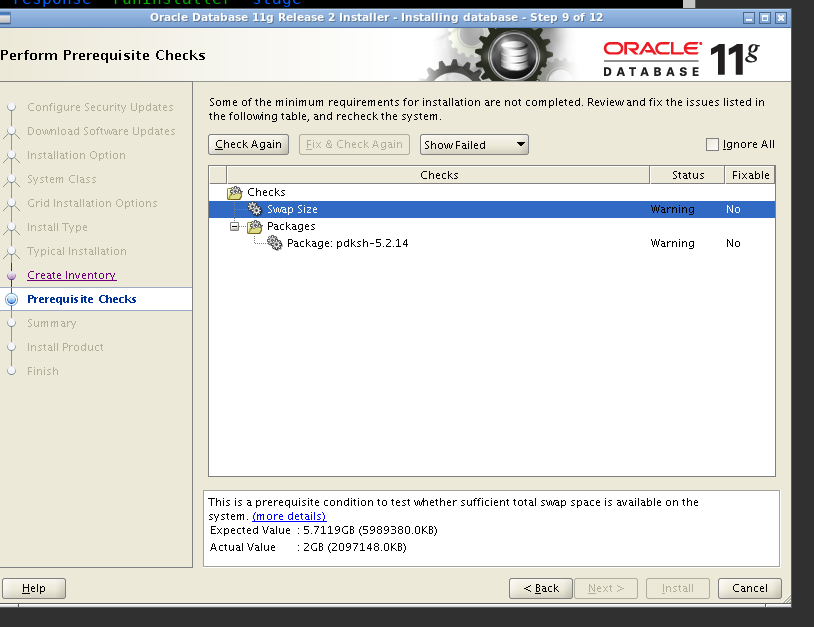Close the Oracle installer window
Viewport: 814px width, 627px height.
781,18
